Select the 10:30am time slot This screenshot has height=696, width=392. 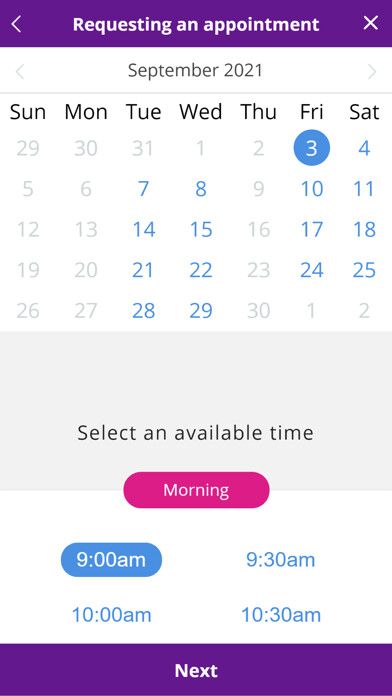(x=281, y=615)
